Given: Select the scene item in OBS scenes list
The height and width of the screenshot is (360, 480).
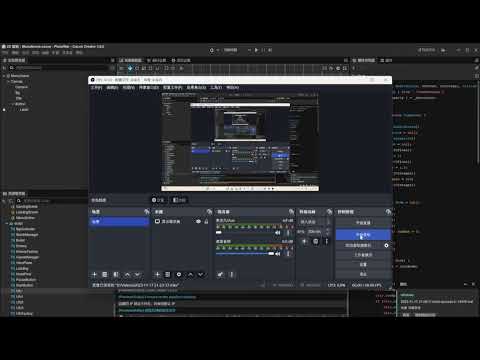Looking at the screenshot, I should 119,222.
